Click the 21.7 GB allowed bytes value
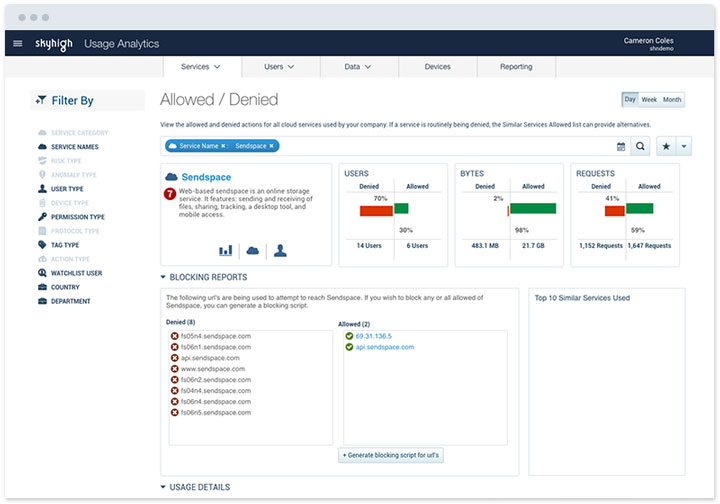 click(533, 246)
